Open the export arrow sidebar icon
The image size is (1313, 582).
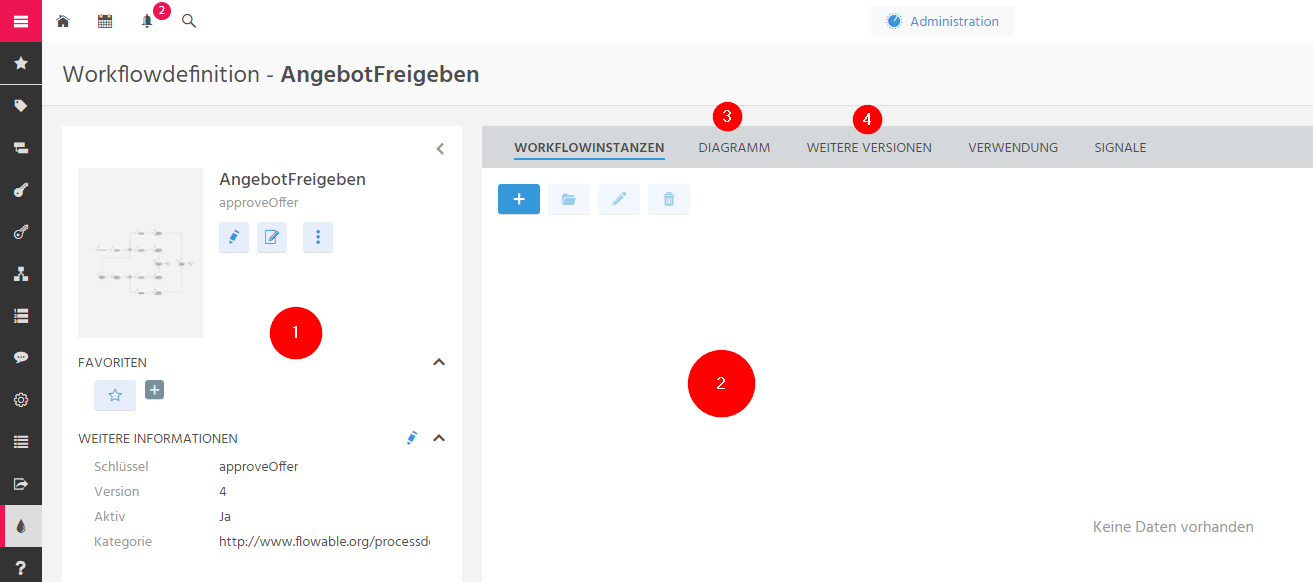[x=20, y=483]
